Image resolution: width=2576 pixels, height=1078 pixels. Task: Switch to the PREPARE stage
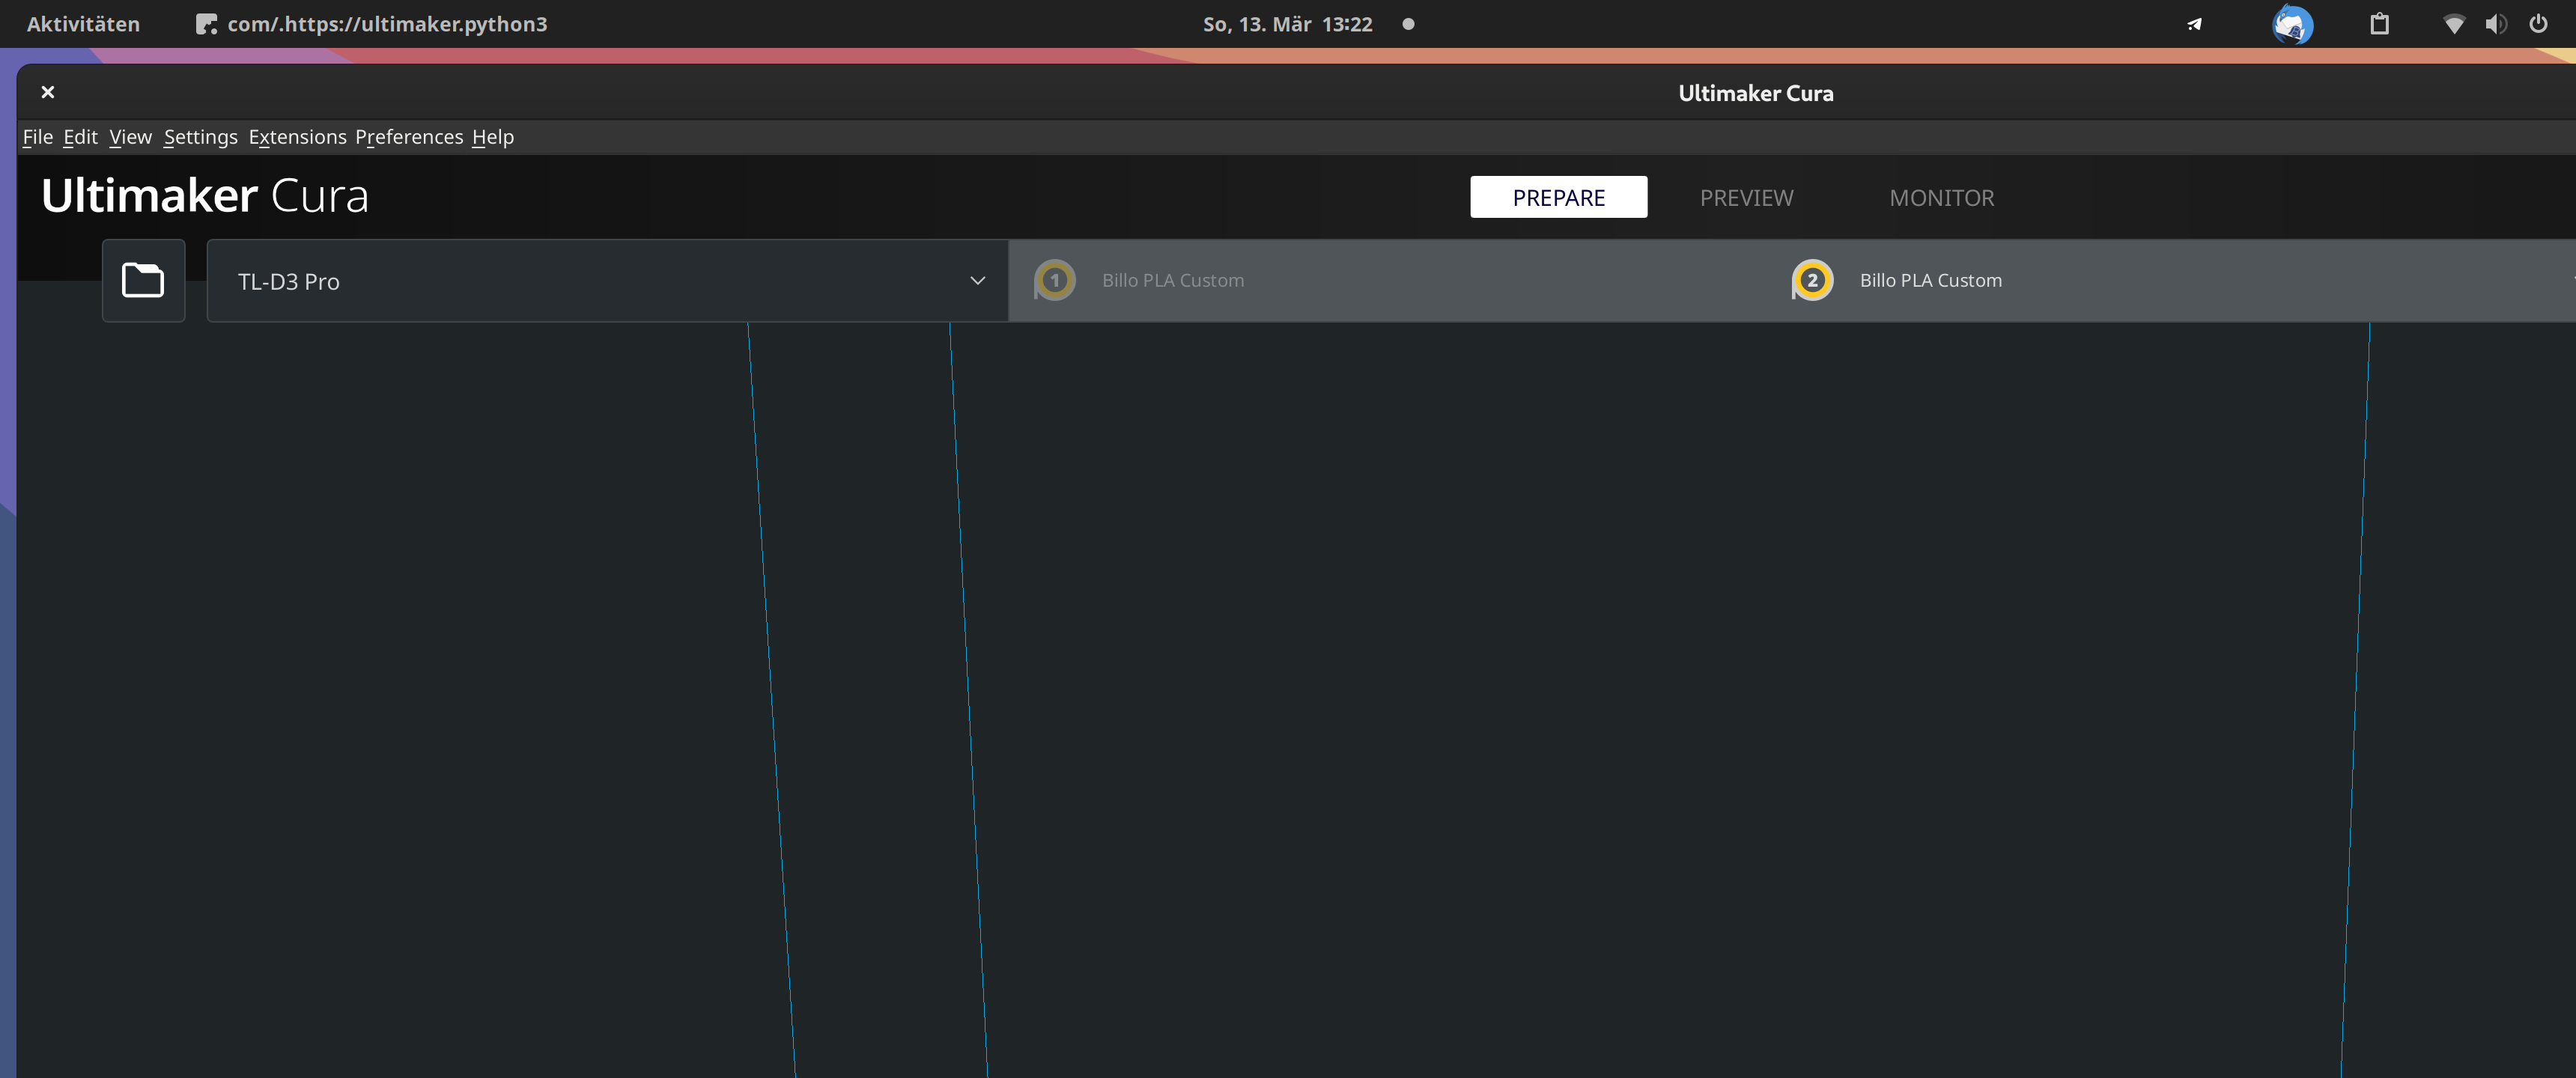click(x=1558, y=197)
